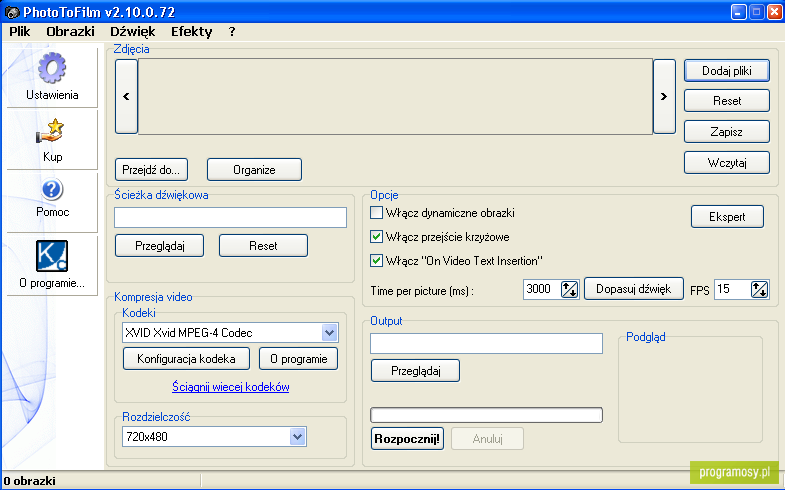Click the PhotoToFilm title bar app icon
This screenshot has width=785, height=490.
point(12,12)
